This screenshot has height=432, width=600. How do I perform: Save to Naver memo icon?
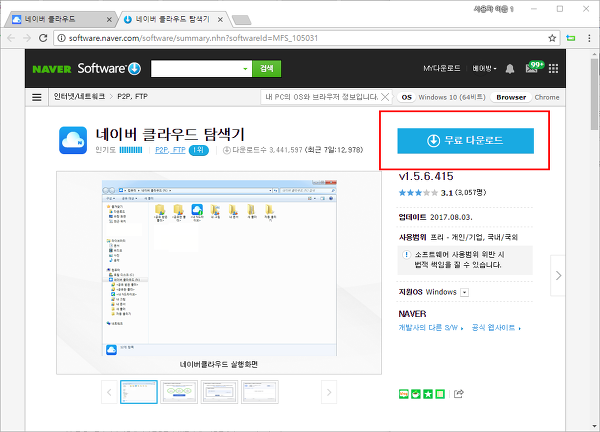click(440, 394)
